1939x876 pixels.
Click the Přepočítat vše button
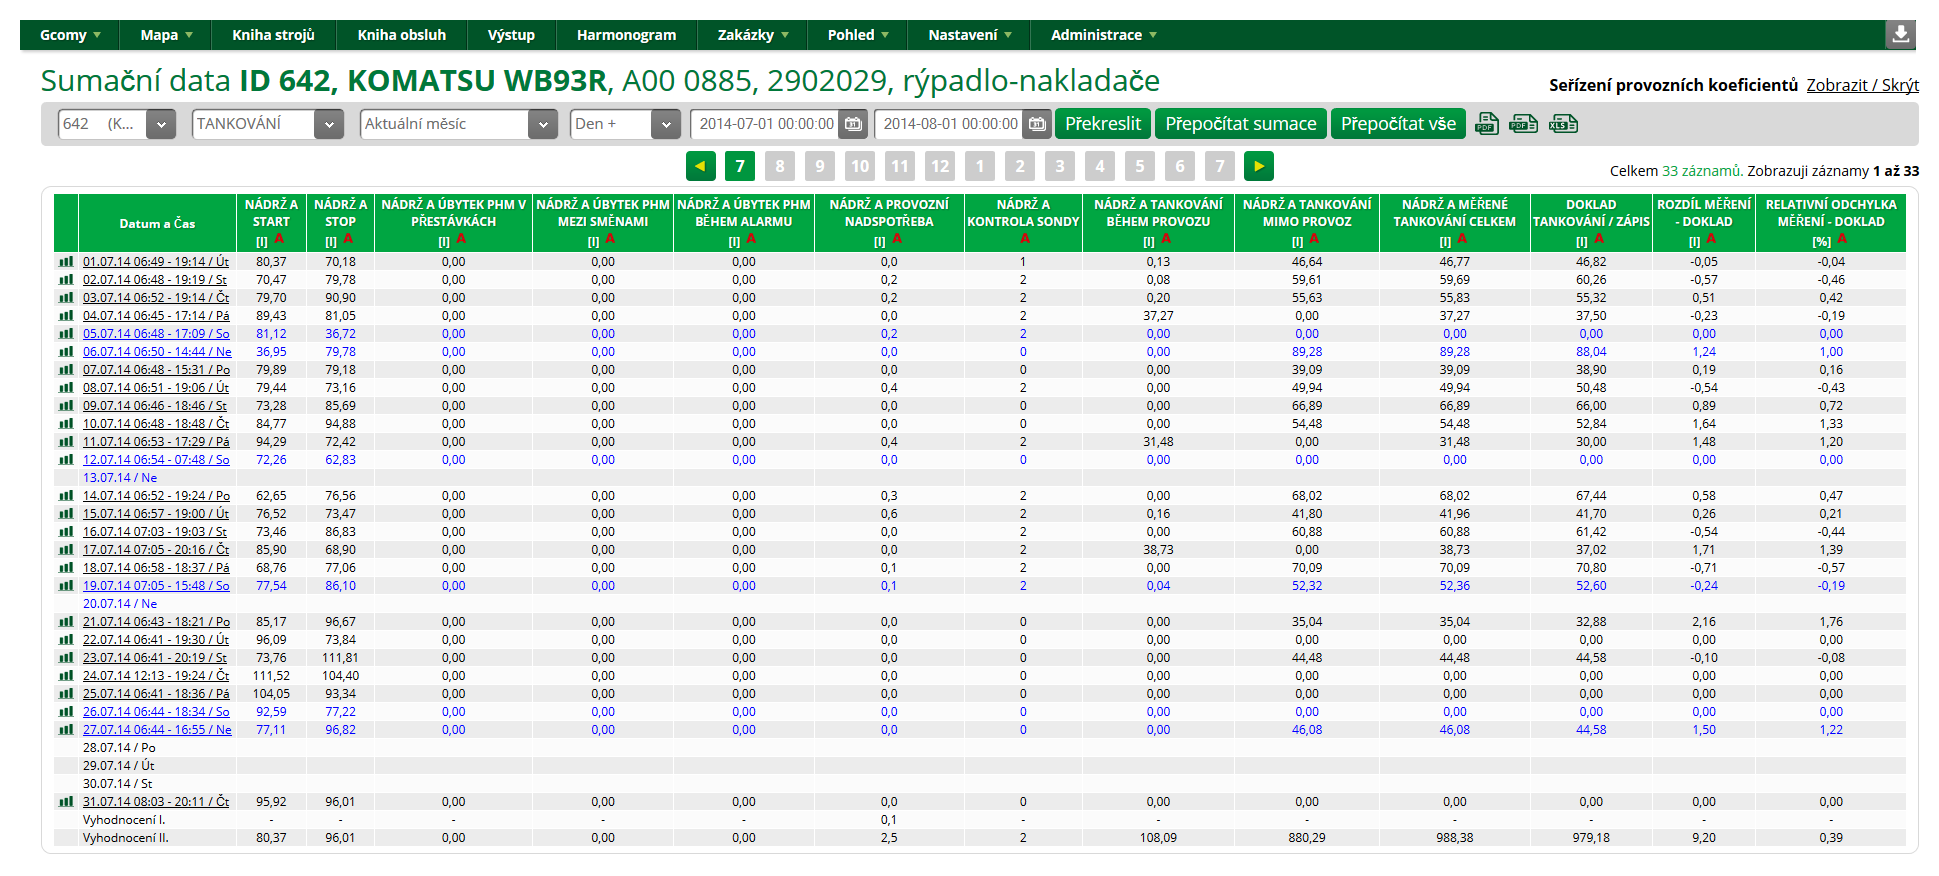[x=1398, y=124]
